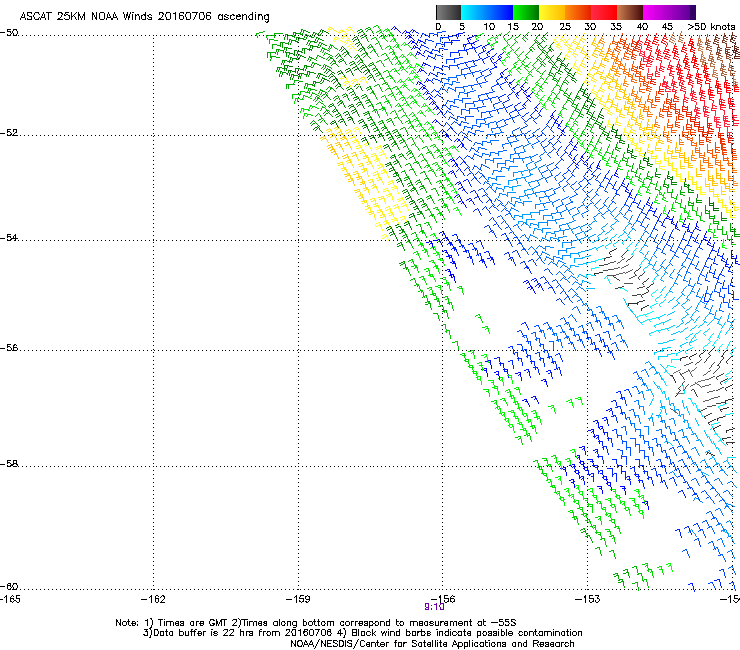The width and height of the screenshot is (740, 650).
Task: Click the legend label '10'
Action: tap(489, 27)
